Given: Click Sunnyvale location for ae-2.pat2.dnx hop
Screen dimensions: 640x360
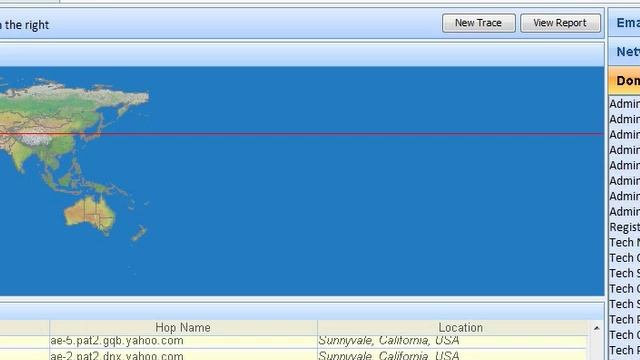Looking at the screenshot, I should 389,356.
